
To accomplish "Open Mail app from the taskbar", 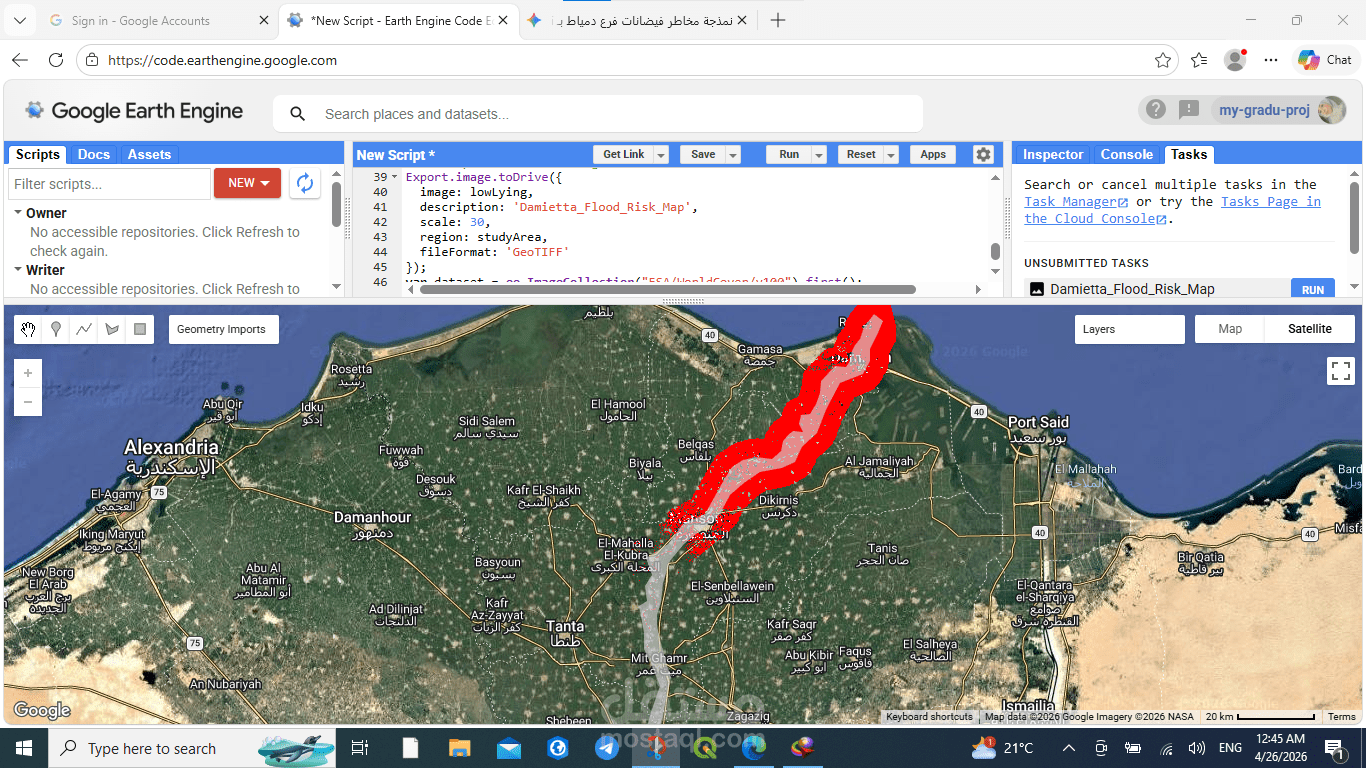I will point(509,748).
